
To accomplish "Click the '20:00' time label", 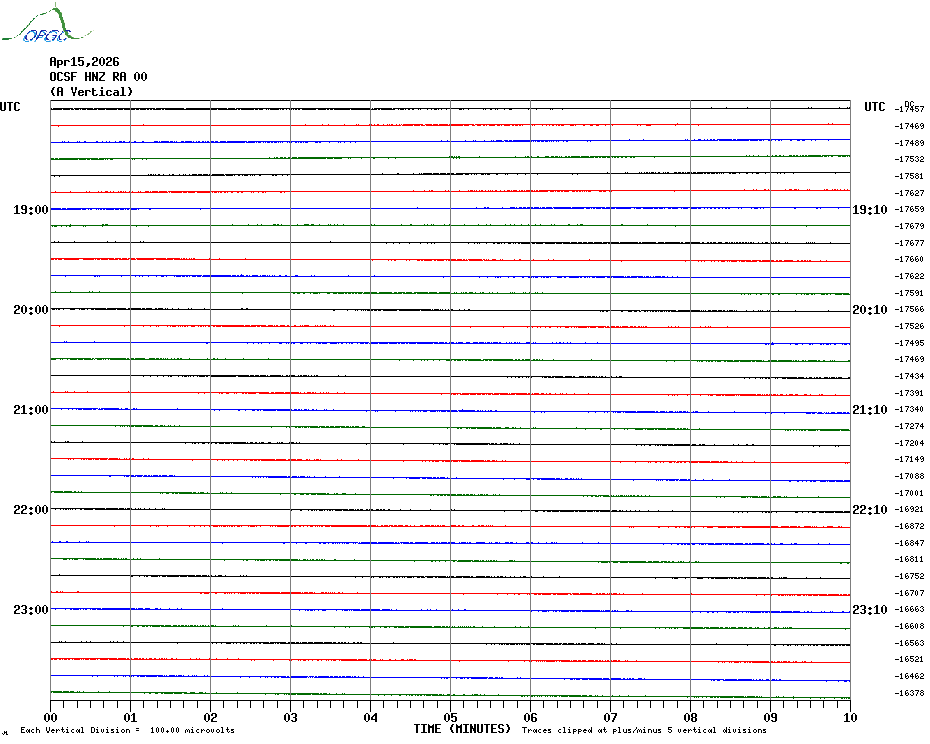I will (31, 310).
